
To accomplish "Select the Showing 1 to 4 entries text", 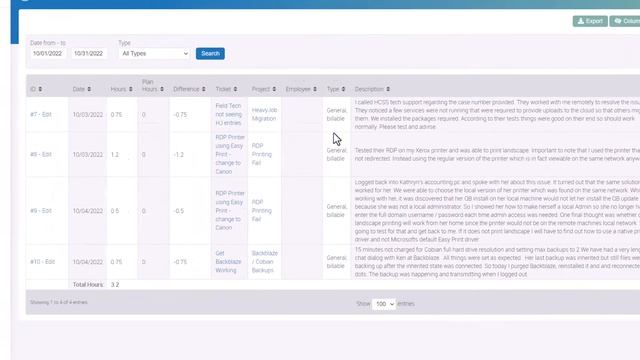I will [x=58, y=302].
